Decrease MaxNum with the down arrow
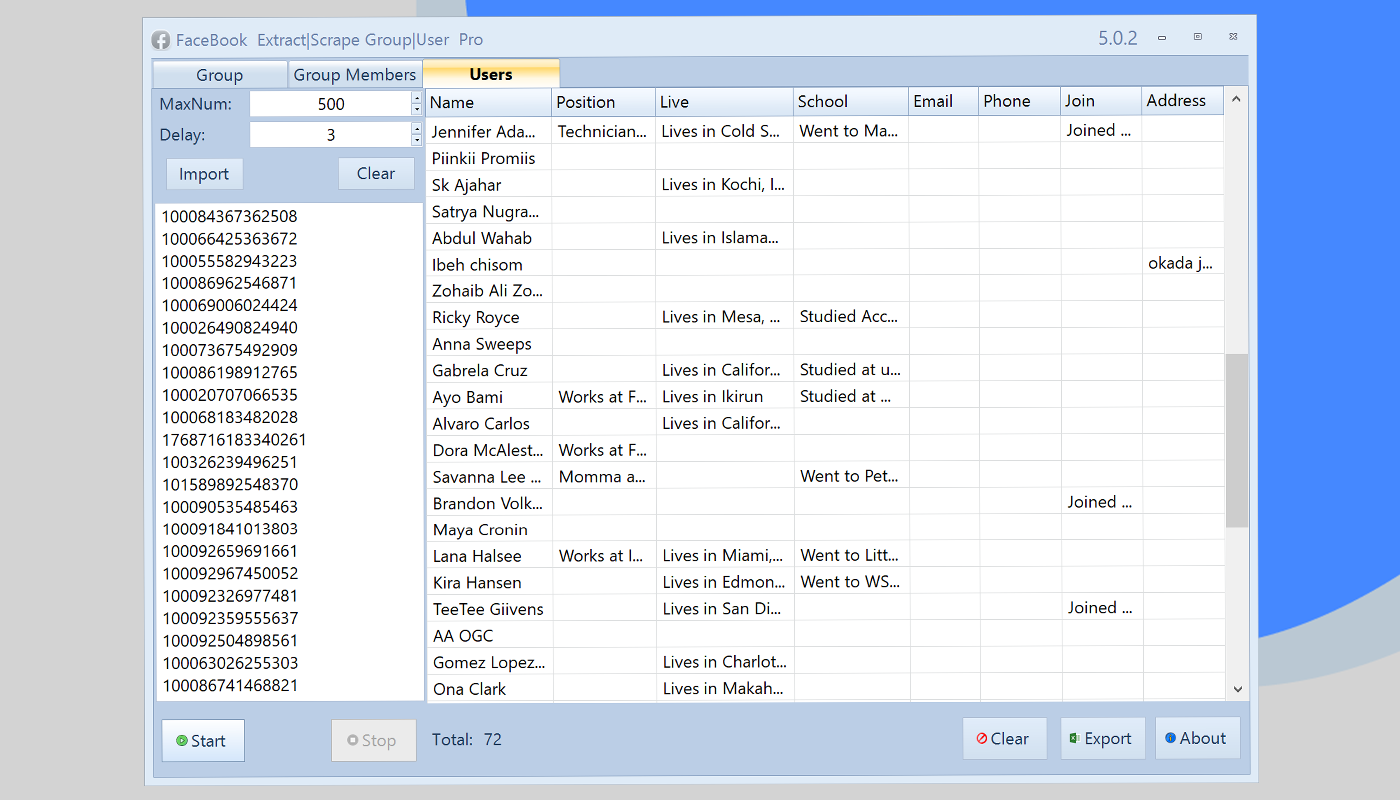The width and height of the screenshot is (1400, 800). [417, 110]
